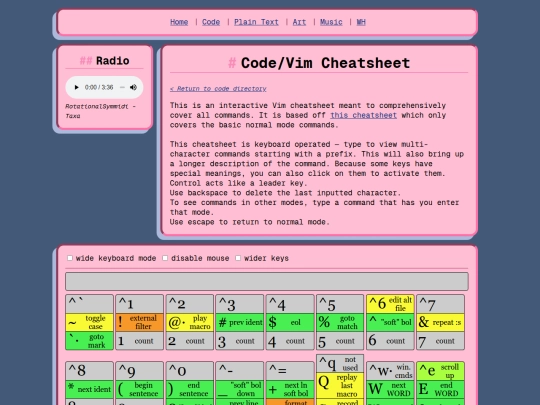Click the & repeat :s key
This screenshot has width=540, height=405.
pos(440,322)
